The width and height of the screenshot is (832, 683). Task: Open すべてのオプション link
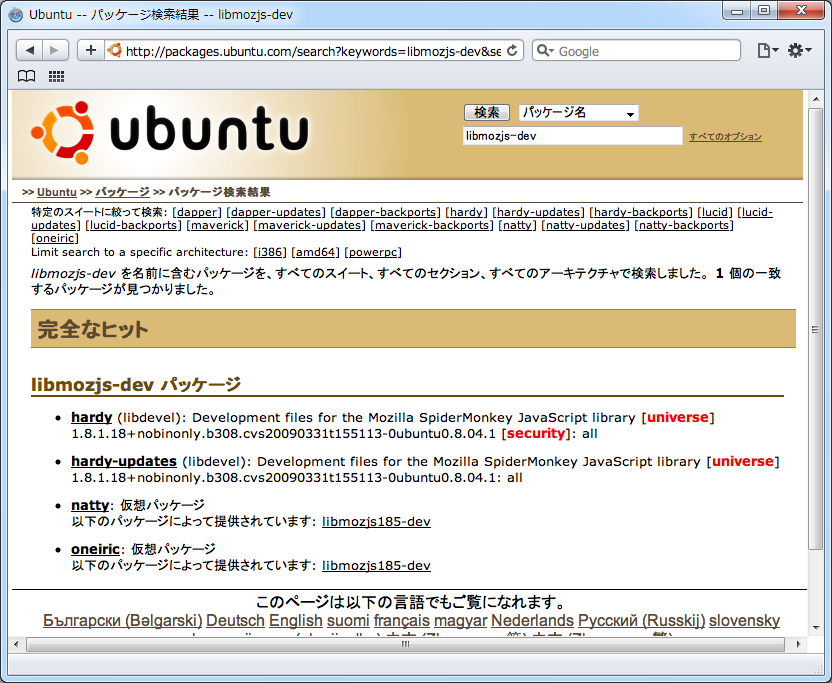[x=725, y=136]
